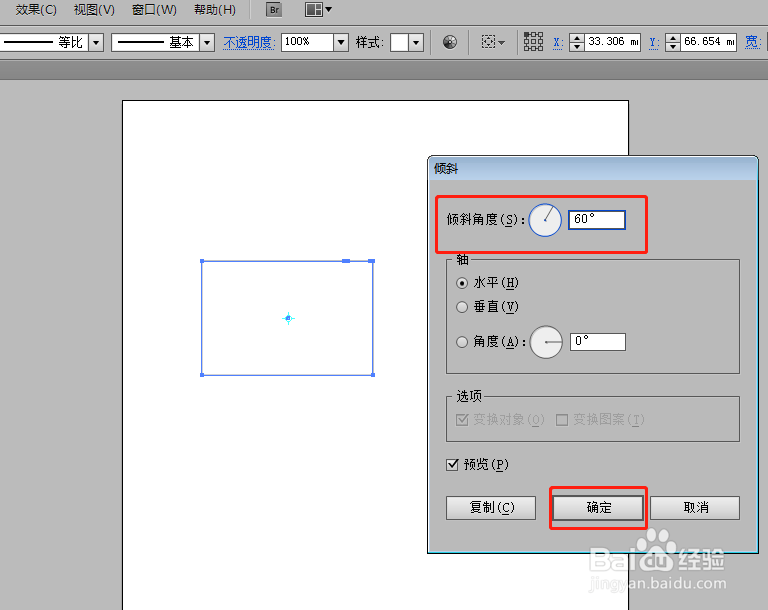Viewport: 768px width, 610px height.
Task: Open the 窗口(W) menu
Action: 154,9
